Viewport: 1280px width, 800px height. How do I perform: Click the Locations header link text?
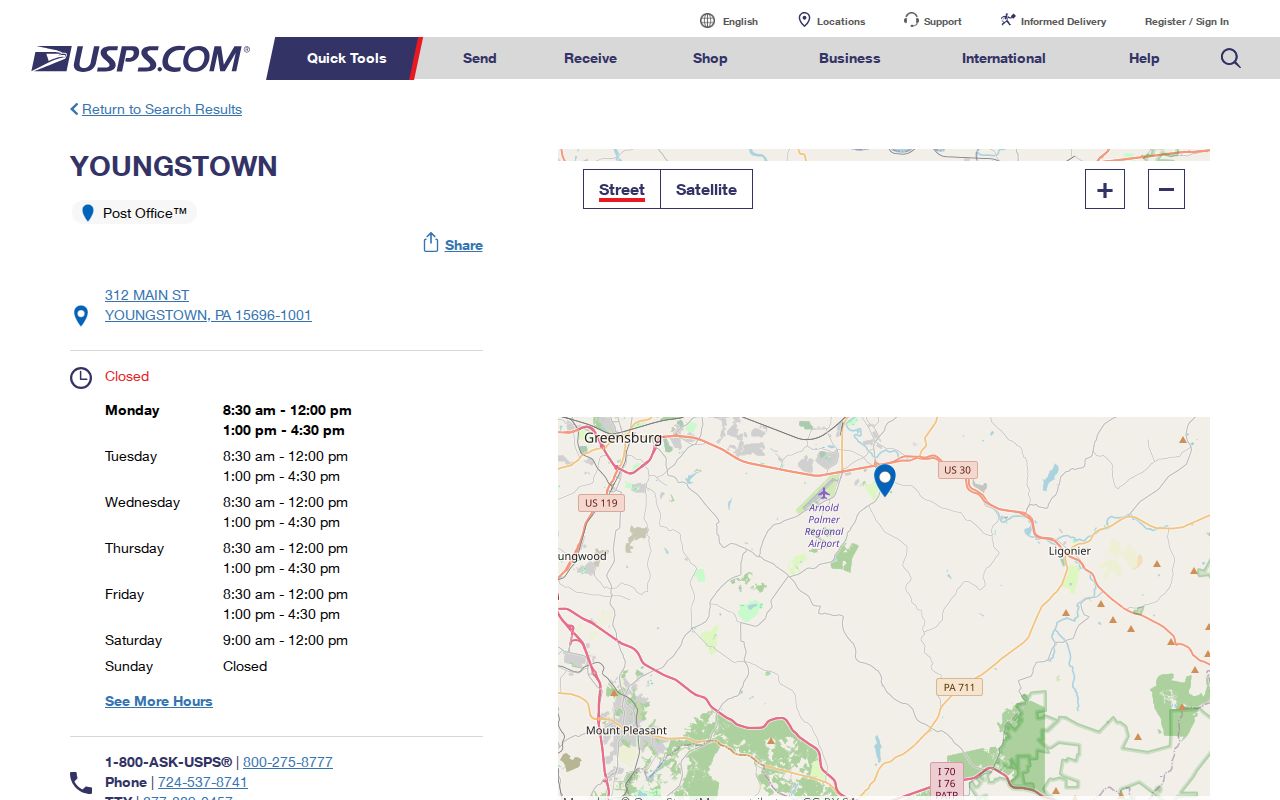point(841,21)
